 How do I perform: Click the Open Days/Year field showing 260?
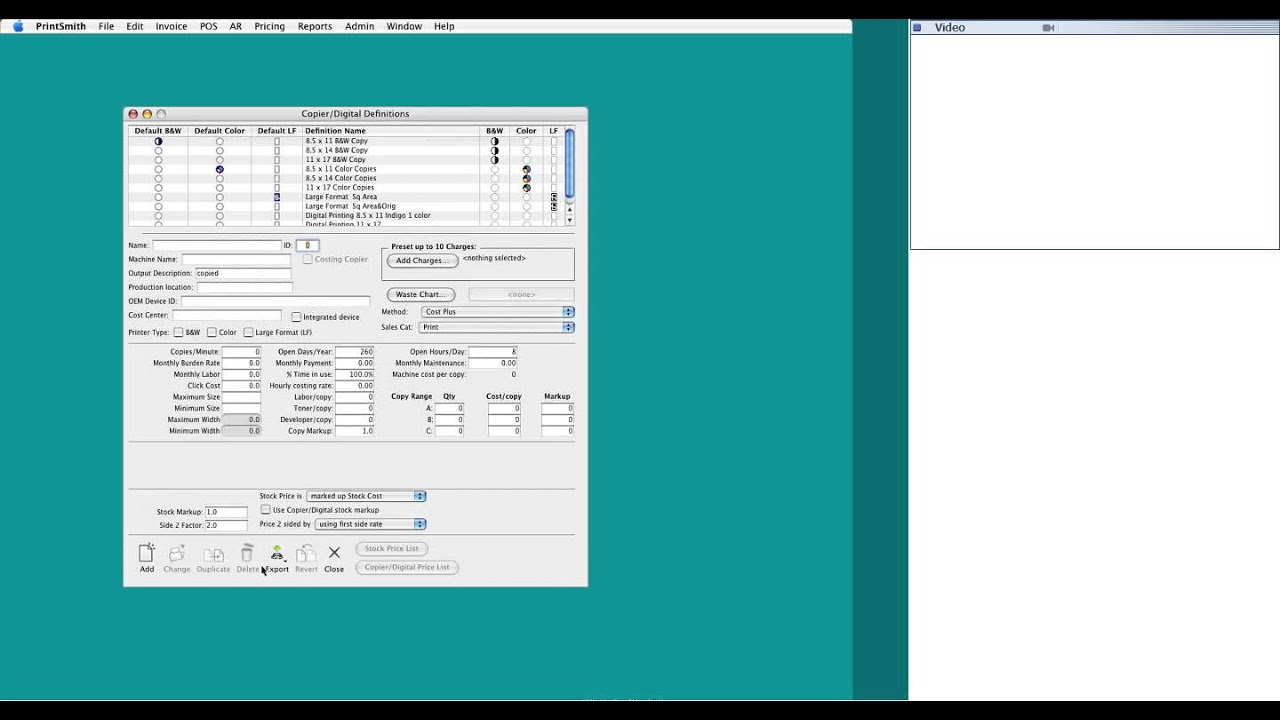(x=354, y=352)
